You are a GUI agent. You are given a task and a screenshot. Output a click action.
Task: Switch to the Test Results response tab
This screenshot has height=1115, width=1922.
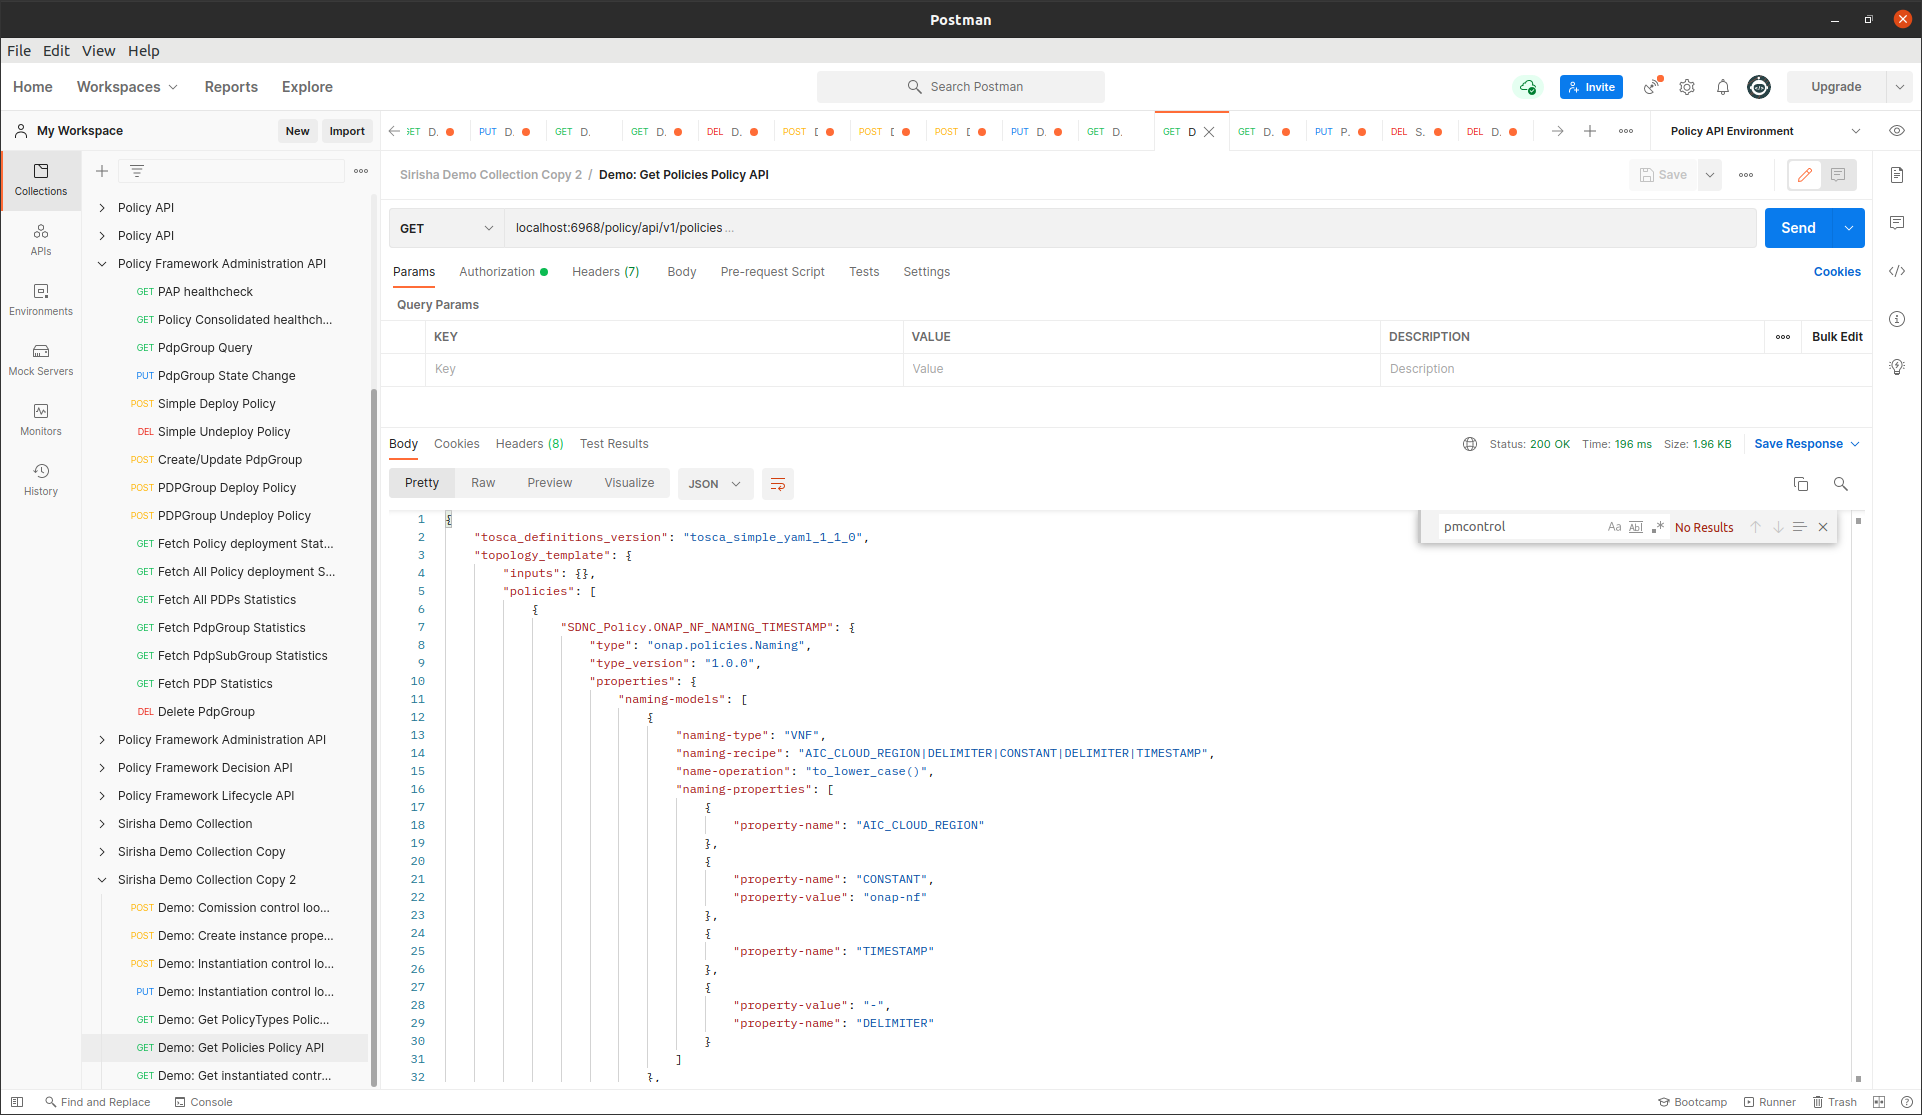point(614,444)
